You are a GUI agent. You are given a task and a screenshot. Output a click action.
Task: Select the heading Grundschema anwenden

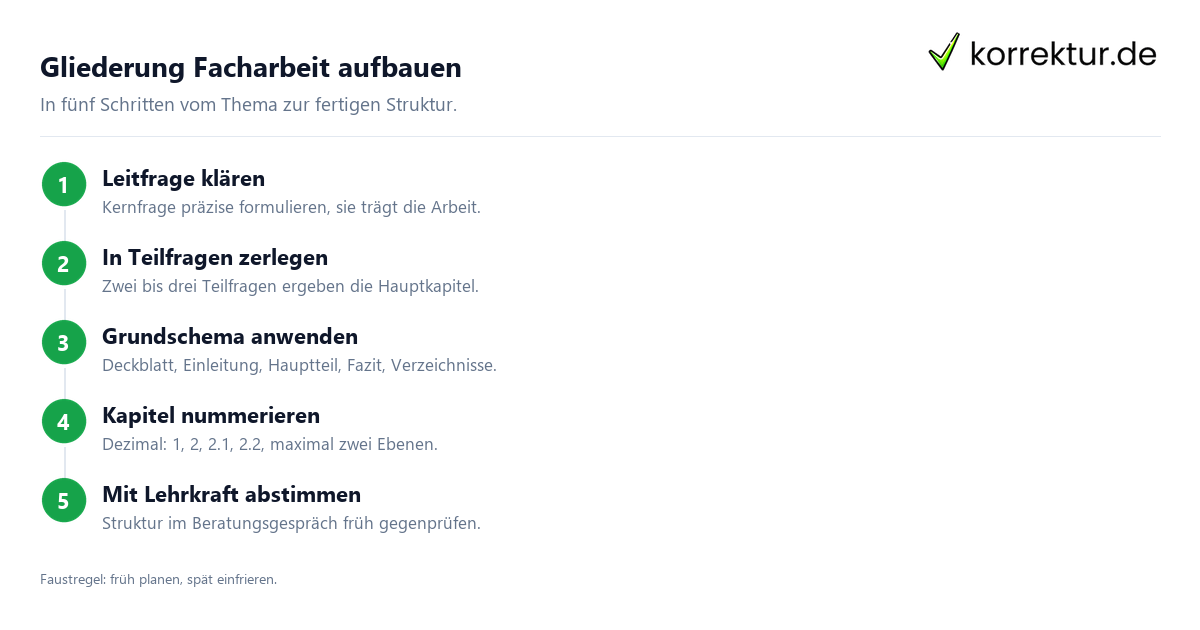(x=230, y=337)
